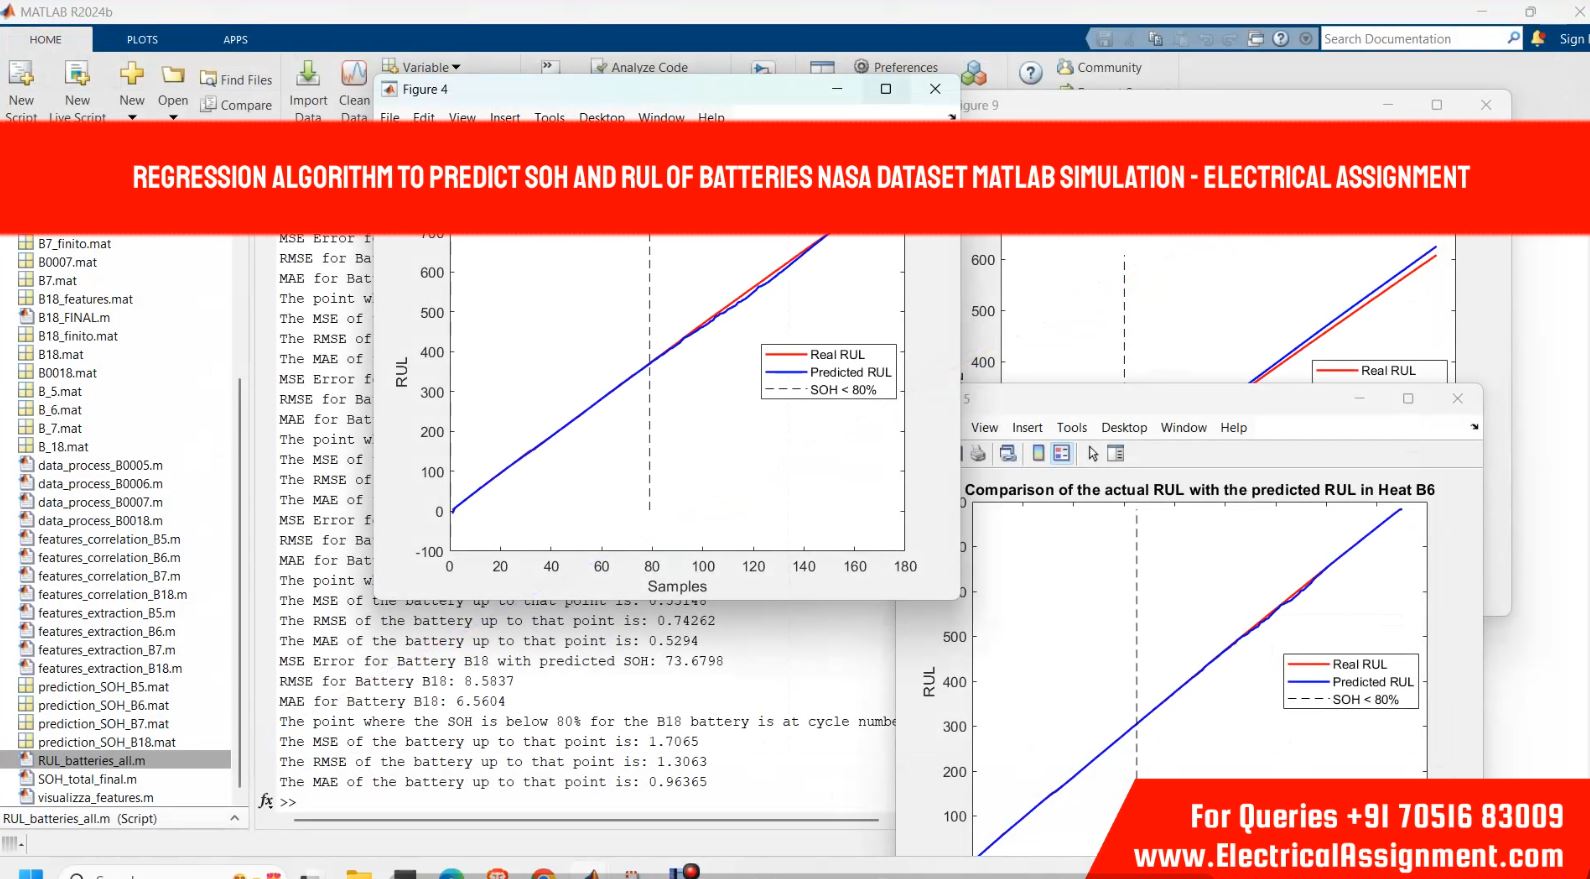Click the Link Plot icon in the B6 figure
Screen dimensions: 1590x879
tap(1008, 453)
